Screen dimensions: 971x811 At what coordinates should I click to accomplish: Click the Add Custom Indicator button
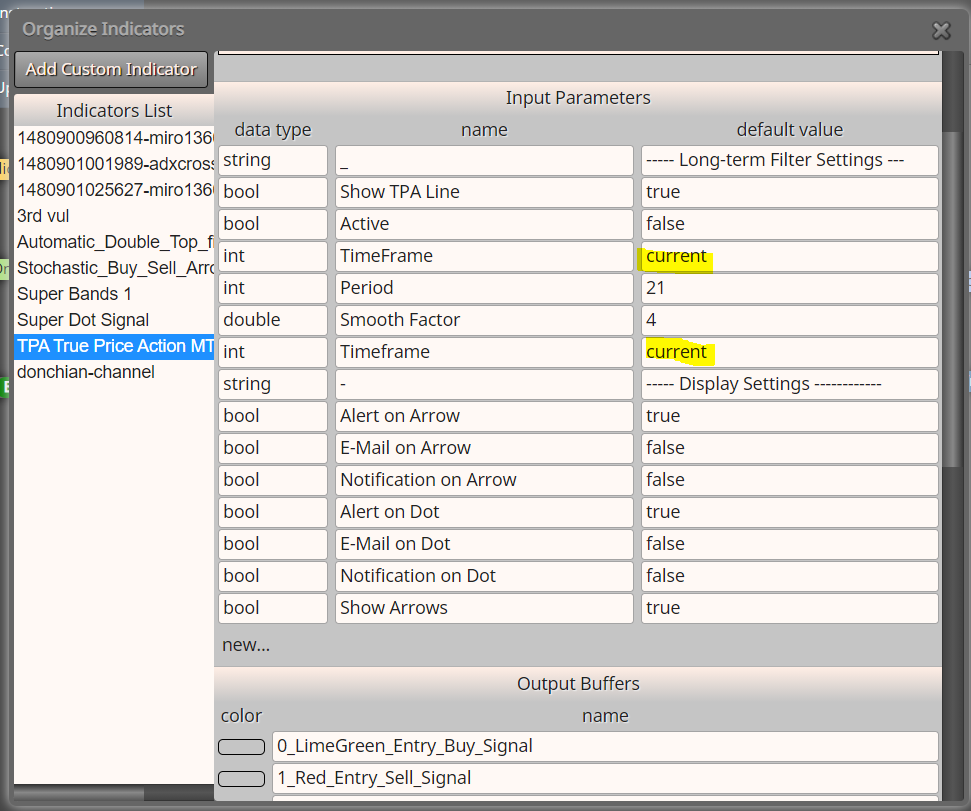tap(111, 69)
